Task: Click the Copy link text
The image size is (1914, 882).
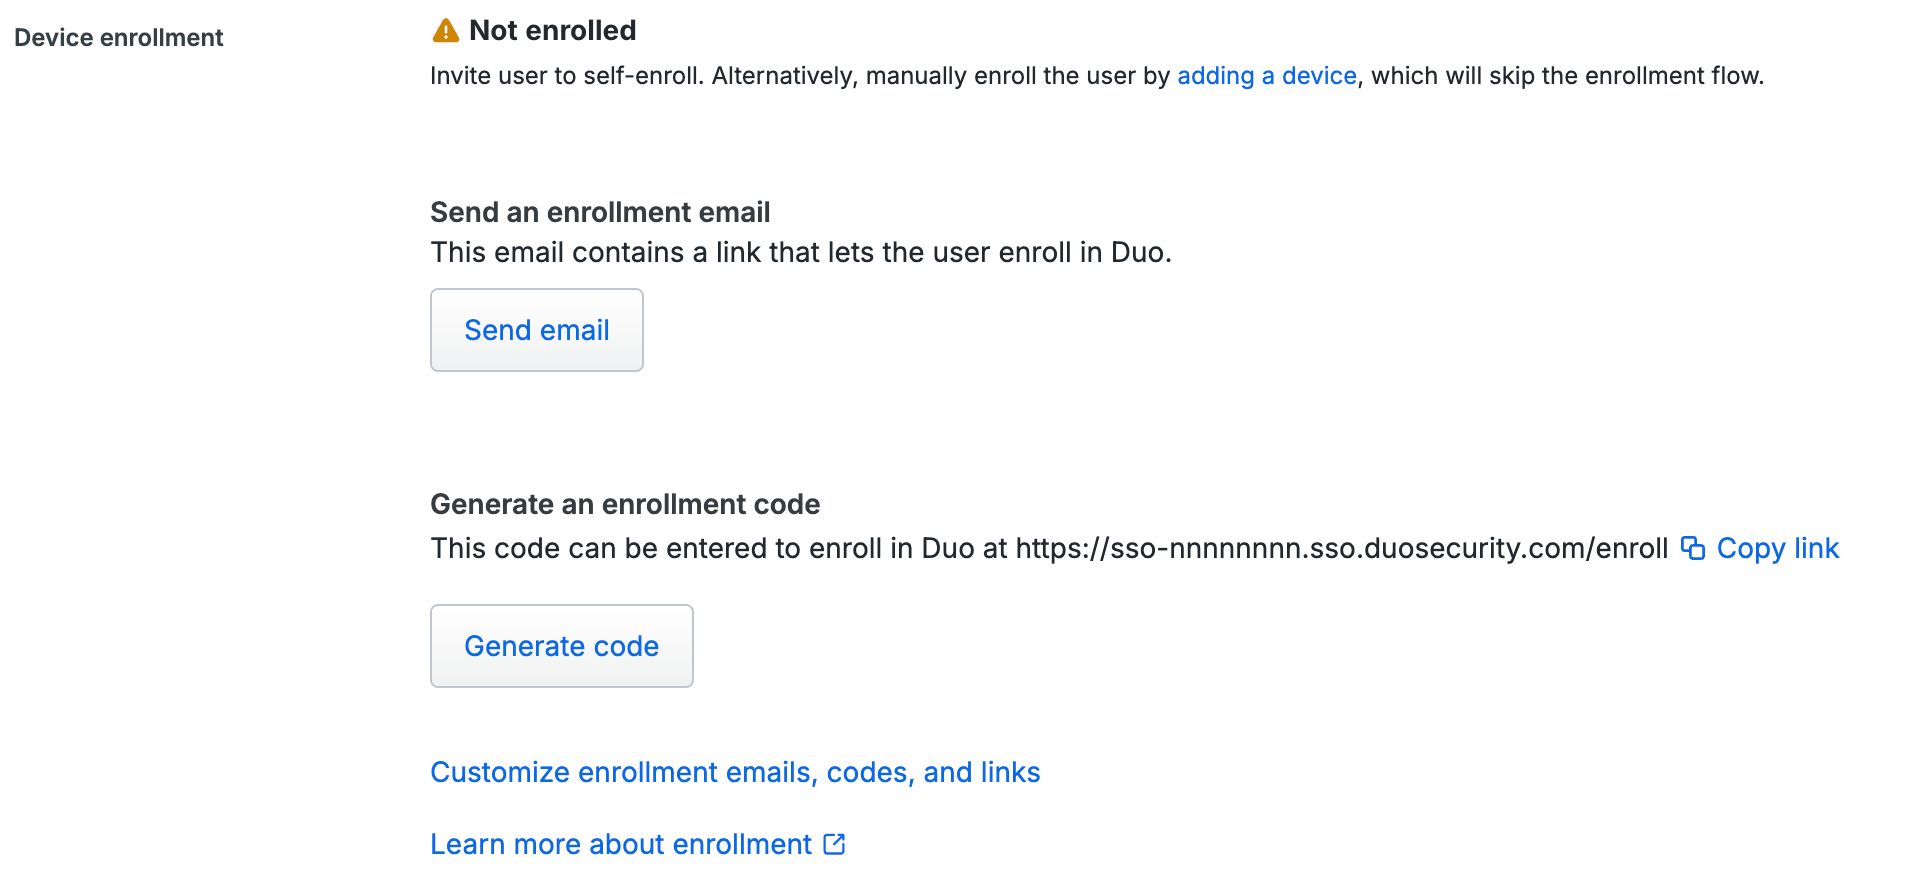Action: (1777, 548)
